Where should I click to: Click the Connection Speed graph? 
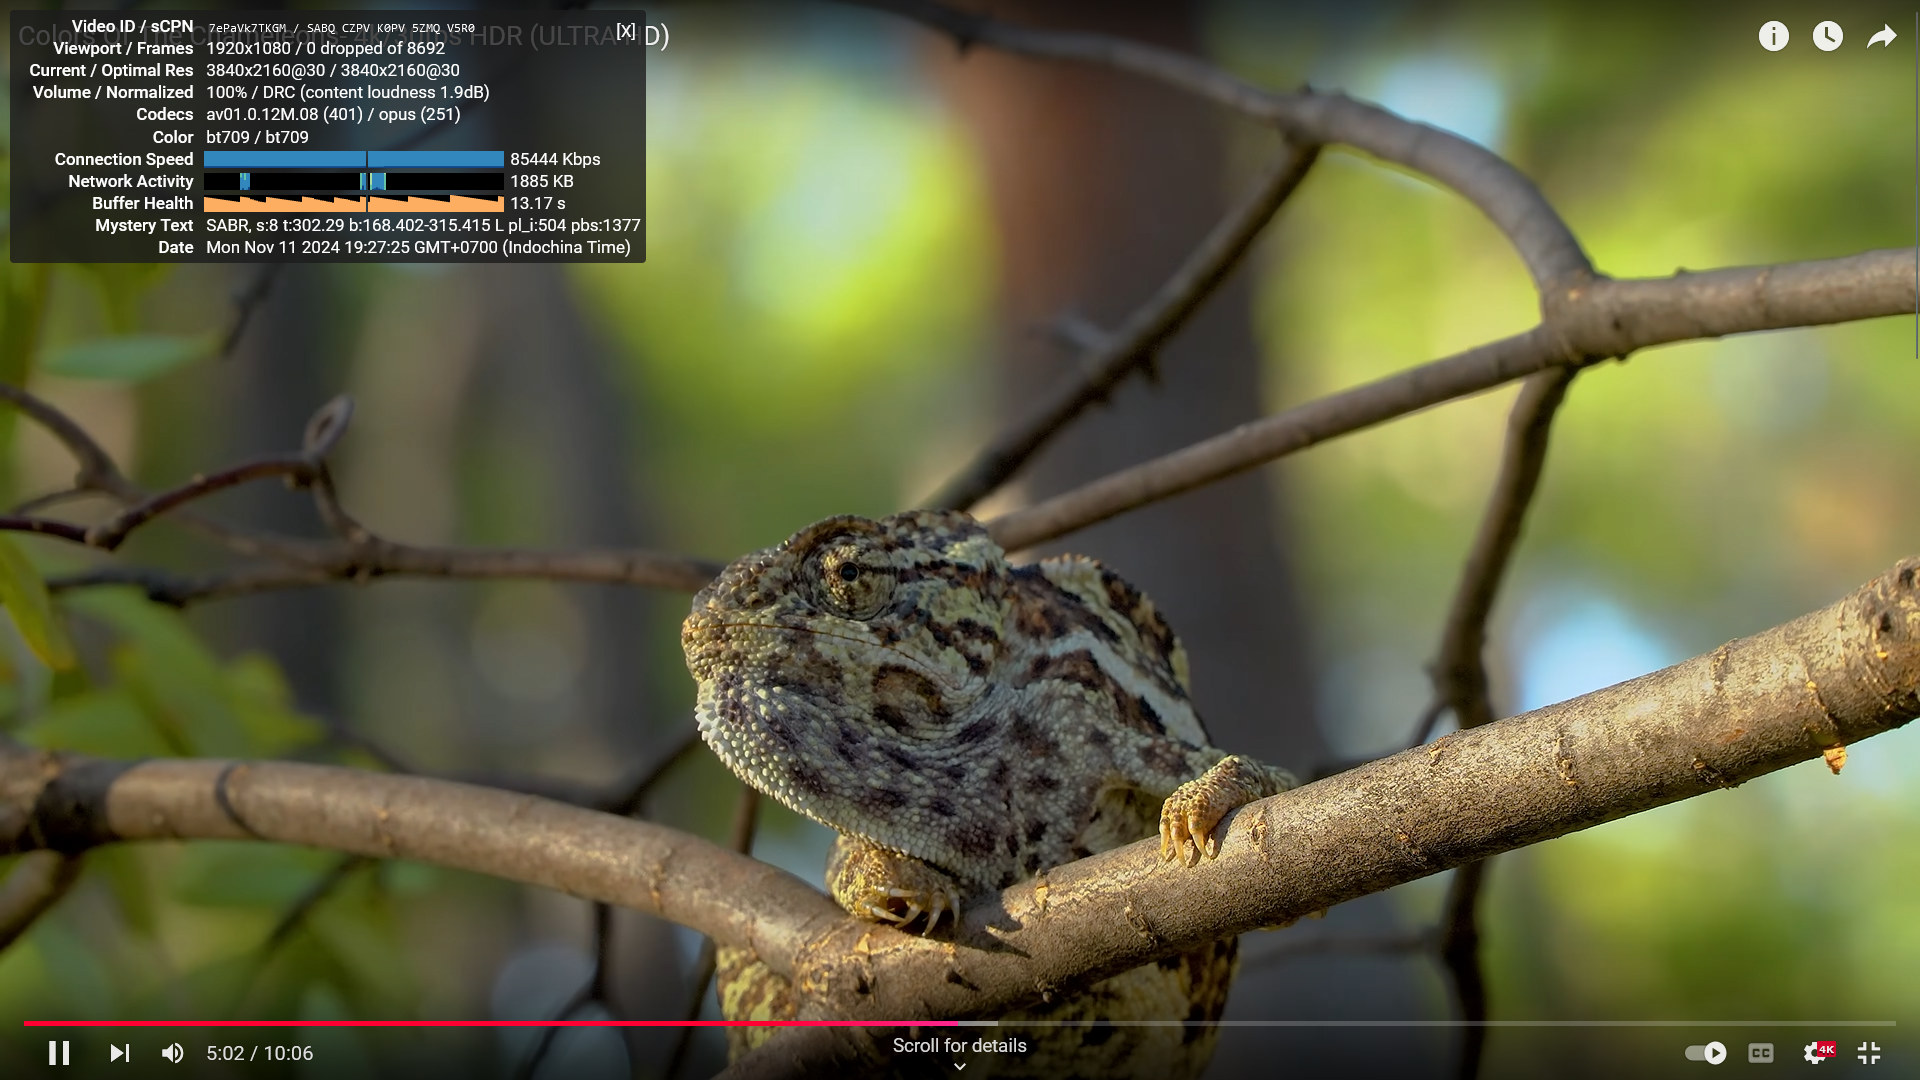[354, 159]
